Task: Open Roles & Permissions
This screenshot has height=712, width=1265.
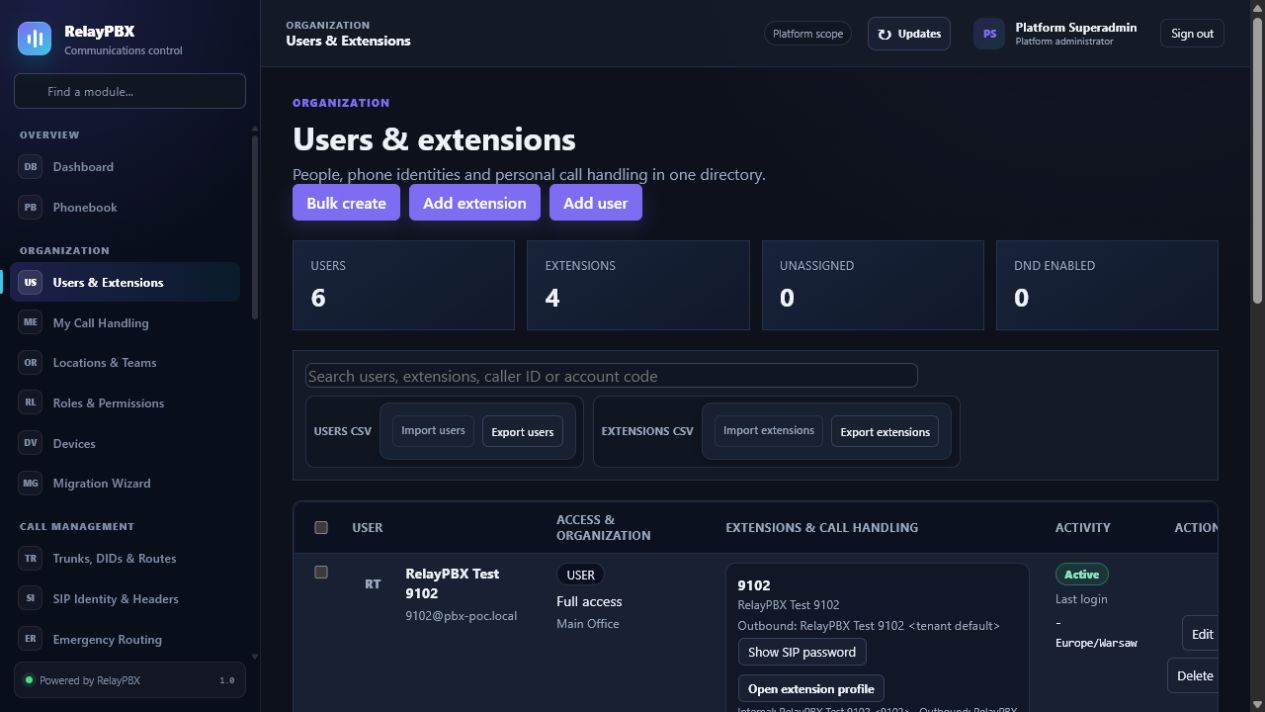Action: 127,402
